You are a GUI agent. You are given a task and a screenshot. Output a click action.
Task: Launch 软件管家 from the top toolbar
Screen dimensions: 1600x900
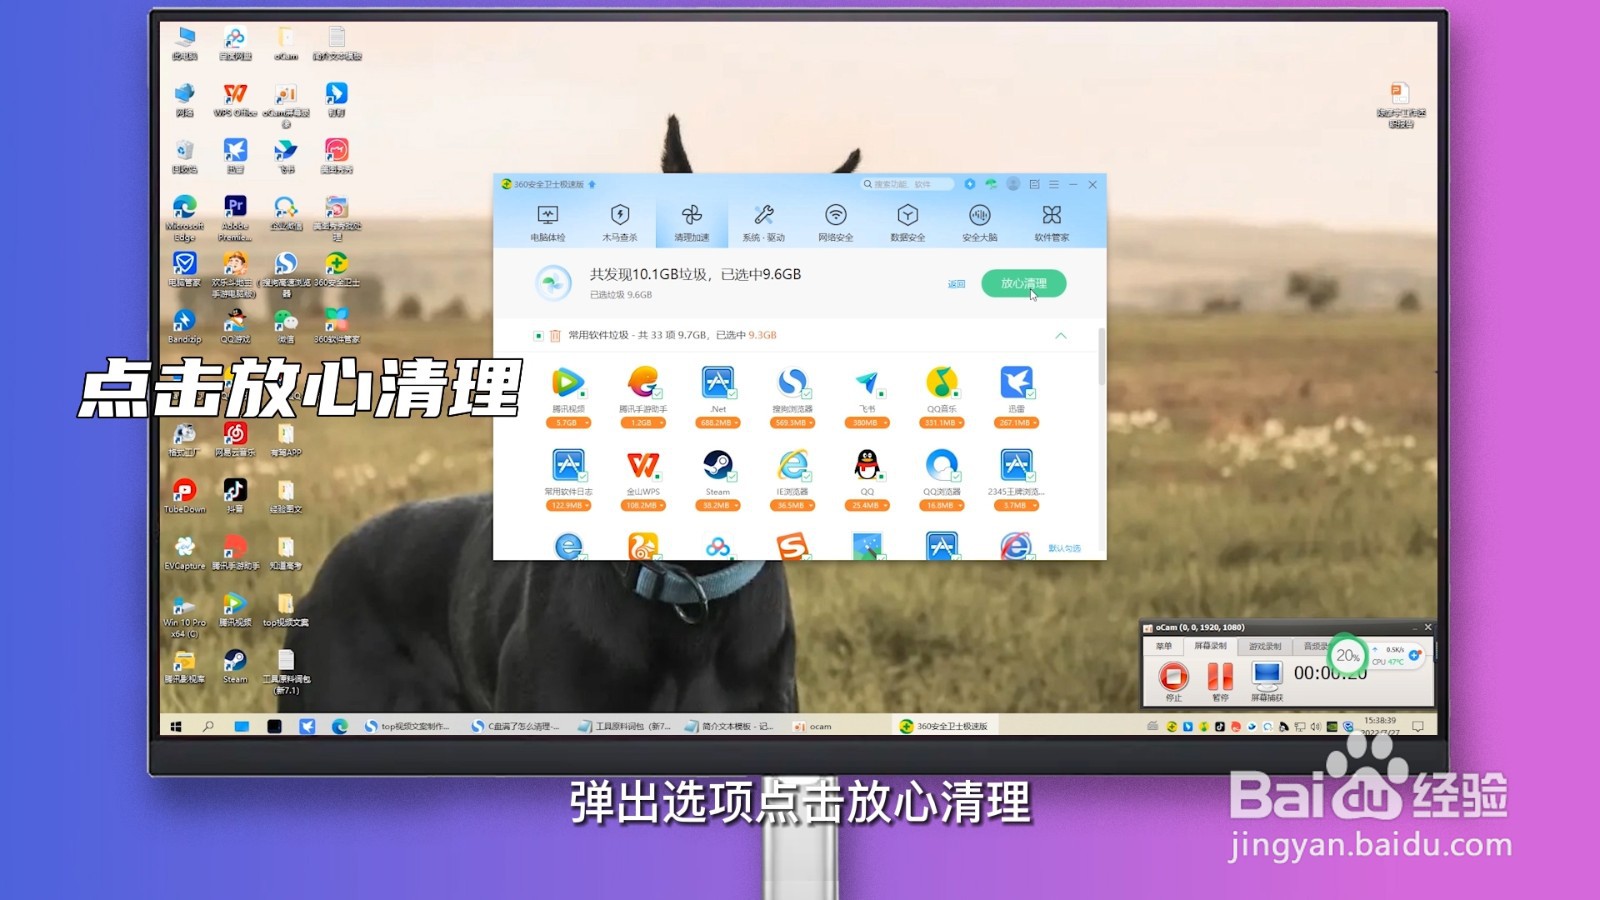[x=1051, y=221]
